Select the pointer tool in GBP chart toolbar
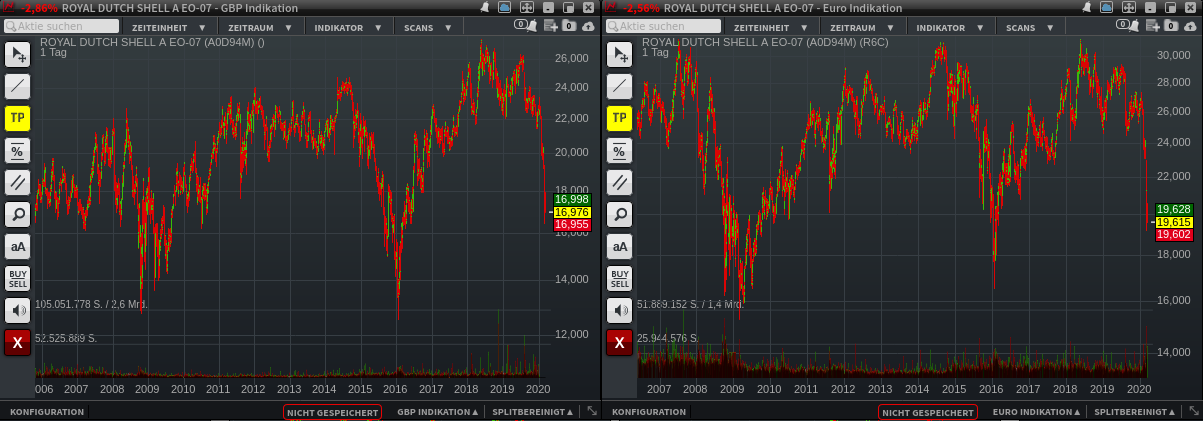The width and height of the screenshot is (1203, 421). click(x=17, y=54)
